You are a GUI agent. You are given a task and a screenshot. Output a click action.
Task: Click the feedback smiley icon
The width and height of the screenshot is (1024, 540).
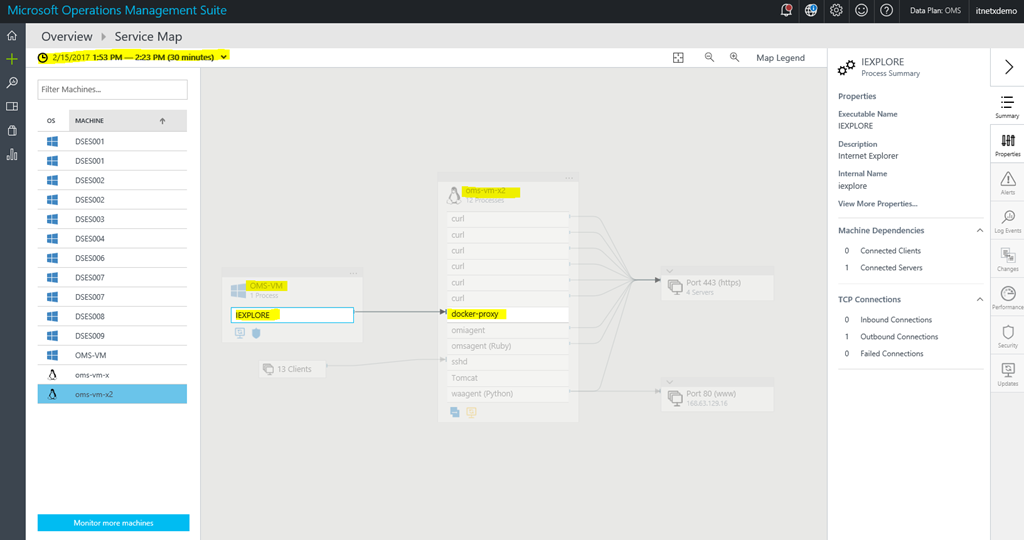861,10
